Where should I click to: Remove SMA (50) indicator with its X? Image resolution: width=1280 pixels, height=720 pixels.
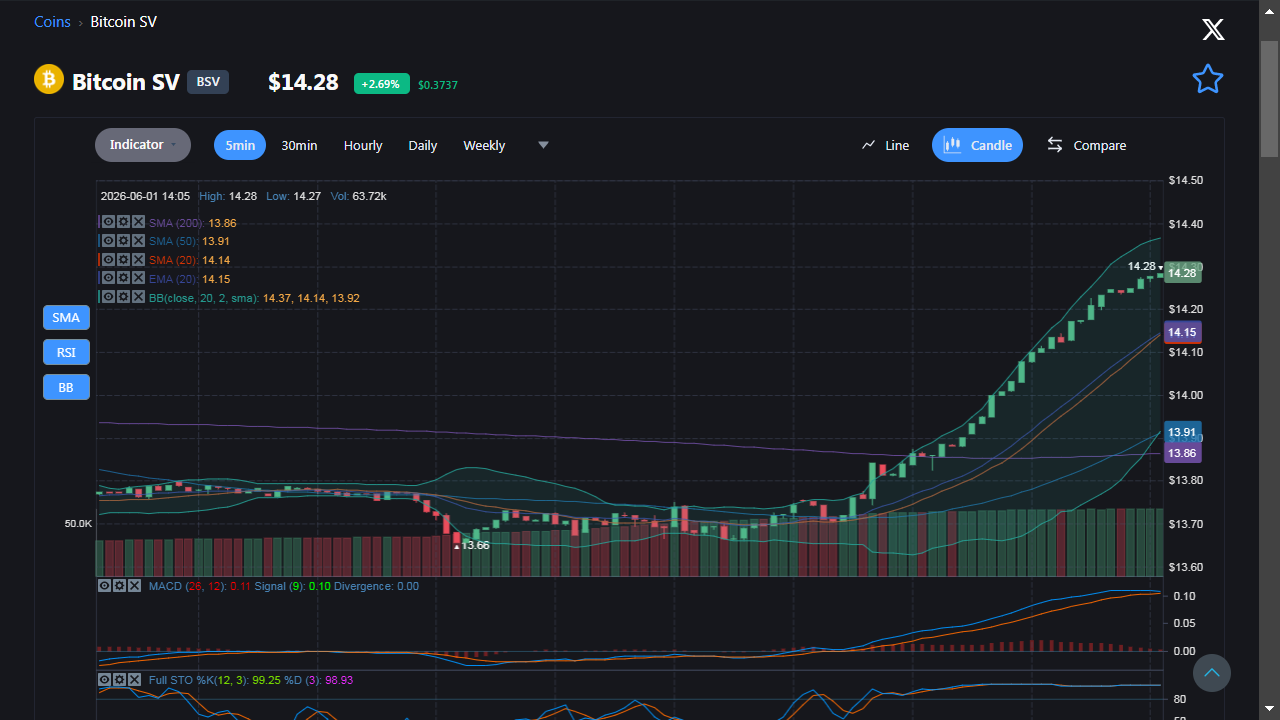click(138, 240)
